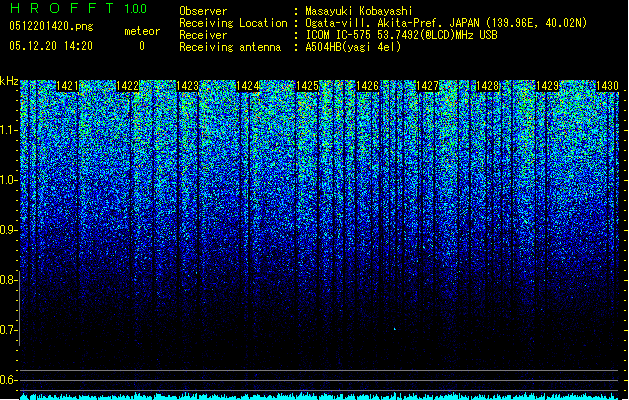Click the date stamp 05.12.20 14:20
629x400 pixels.
tap(51, 46)
